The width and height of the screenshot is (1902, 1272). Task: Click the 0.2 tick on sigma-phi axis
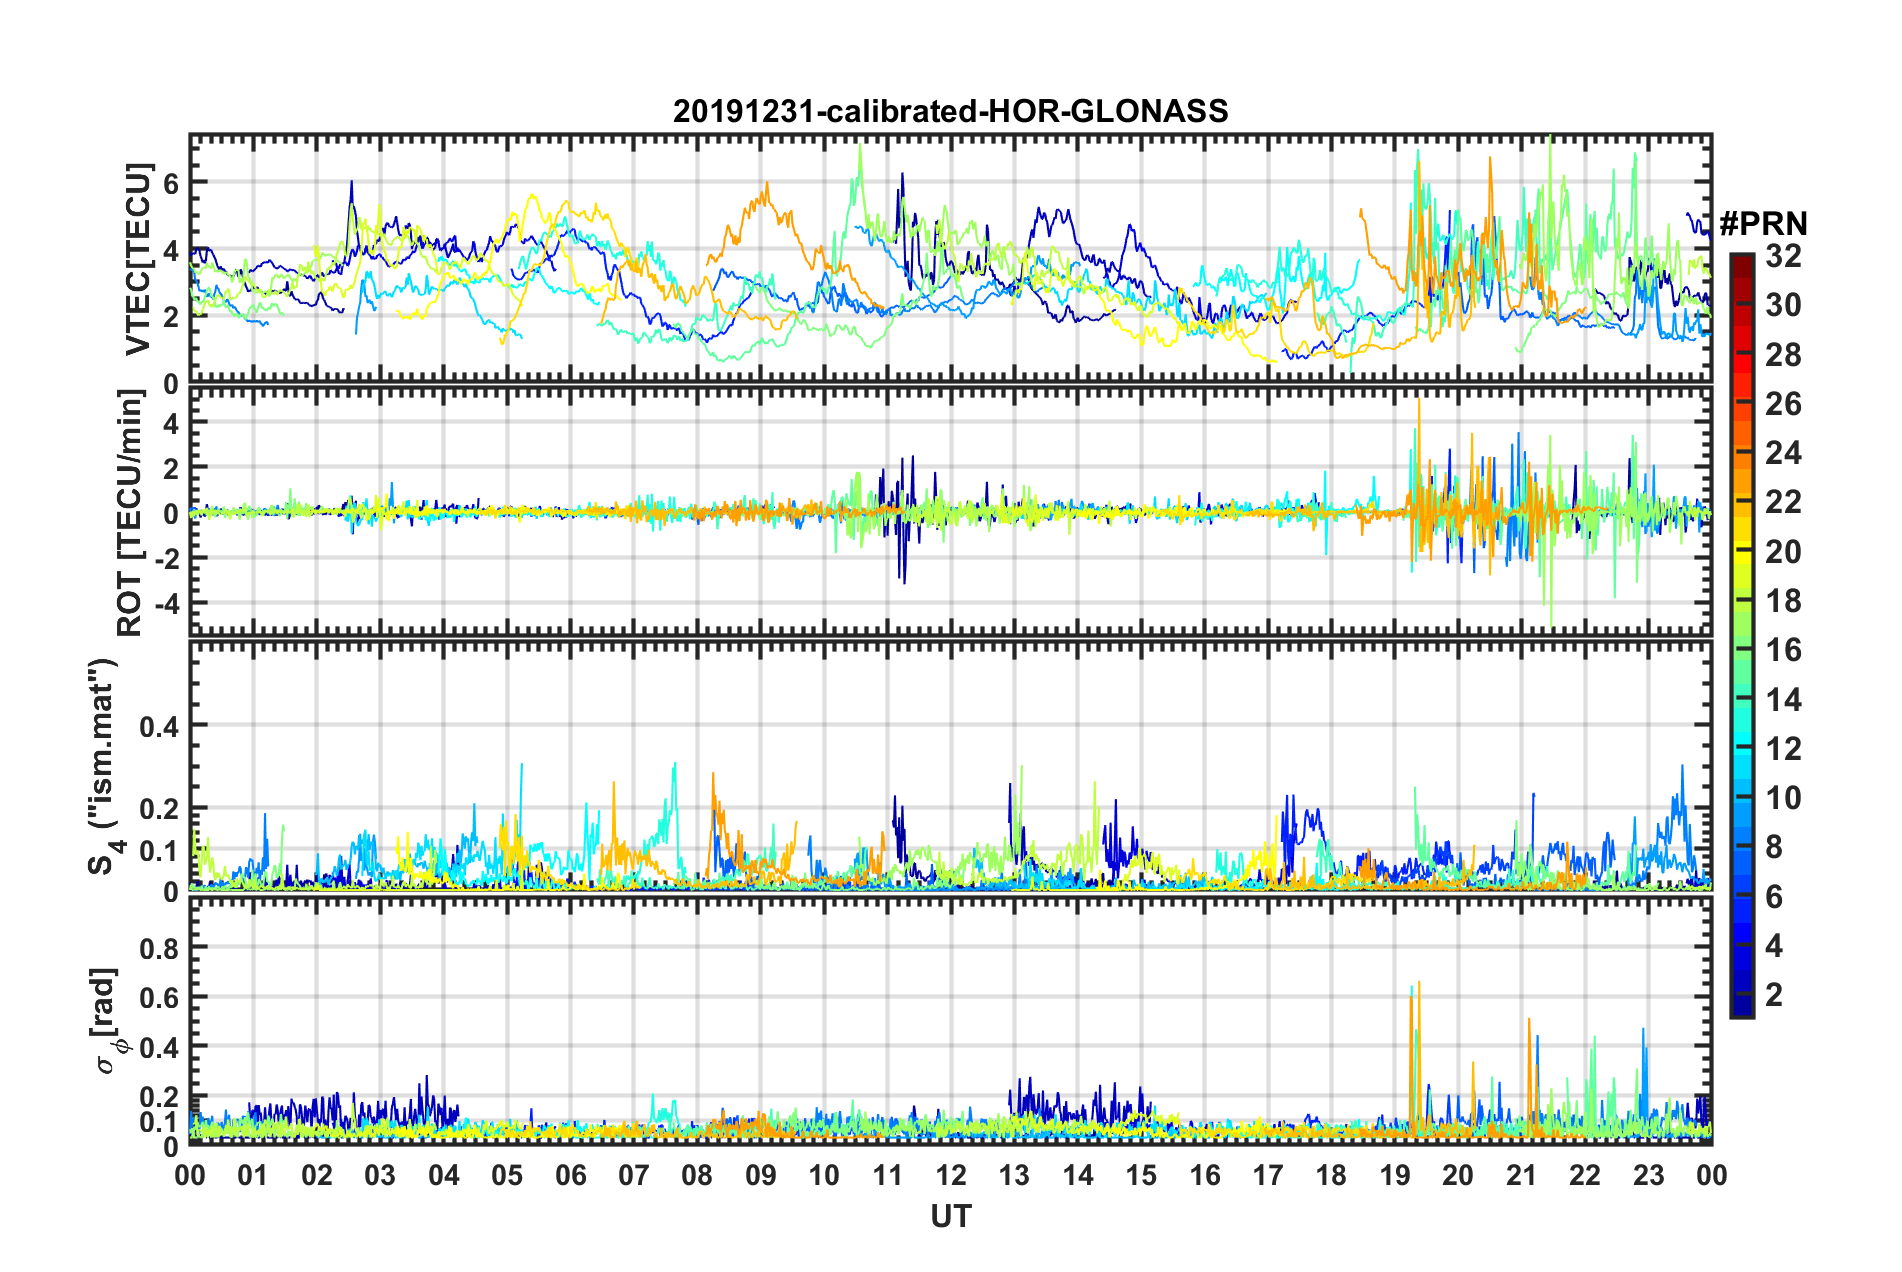click(x=160, y=1096)
